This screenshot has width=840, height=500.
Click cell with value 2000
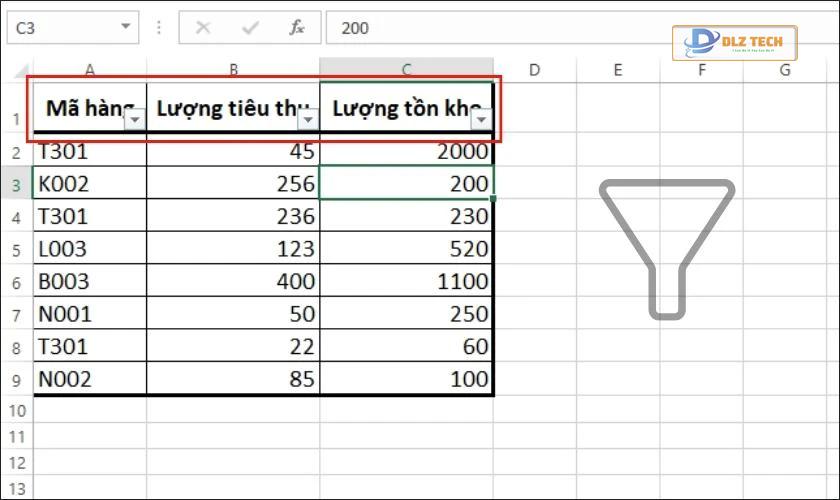pyautogui.click(x=407, y=152)
